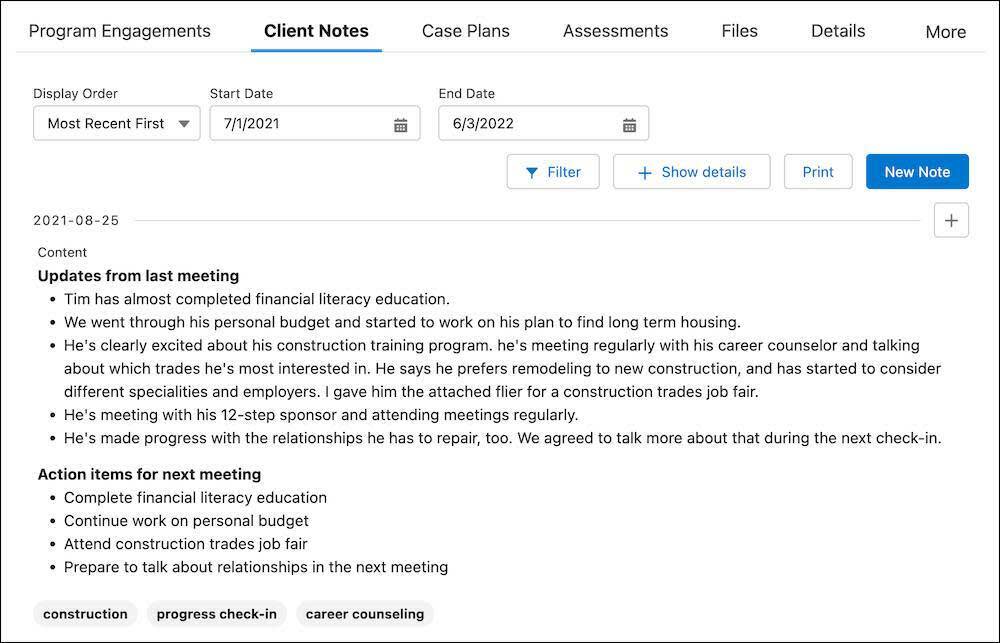Select the career counseling tag
The width and height of the screenshot is (1000, 643).
click(x=365, y=614)
